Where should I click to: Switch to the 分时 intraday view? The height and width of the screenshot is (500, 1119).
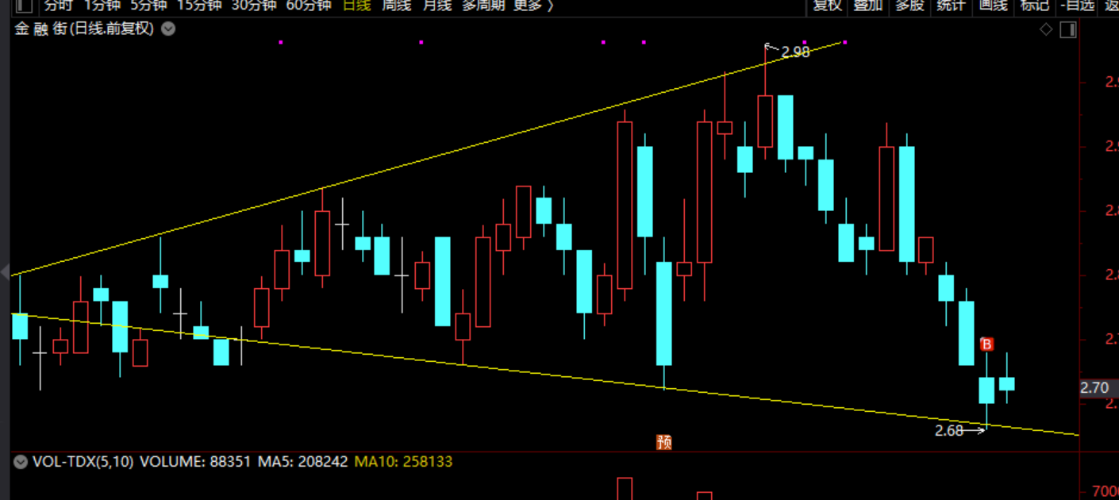59,6
